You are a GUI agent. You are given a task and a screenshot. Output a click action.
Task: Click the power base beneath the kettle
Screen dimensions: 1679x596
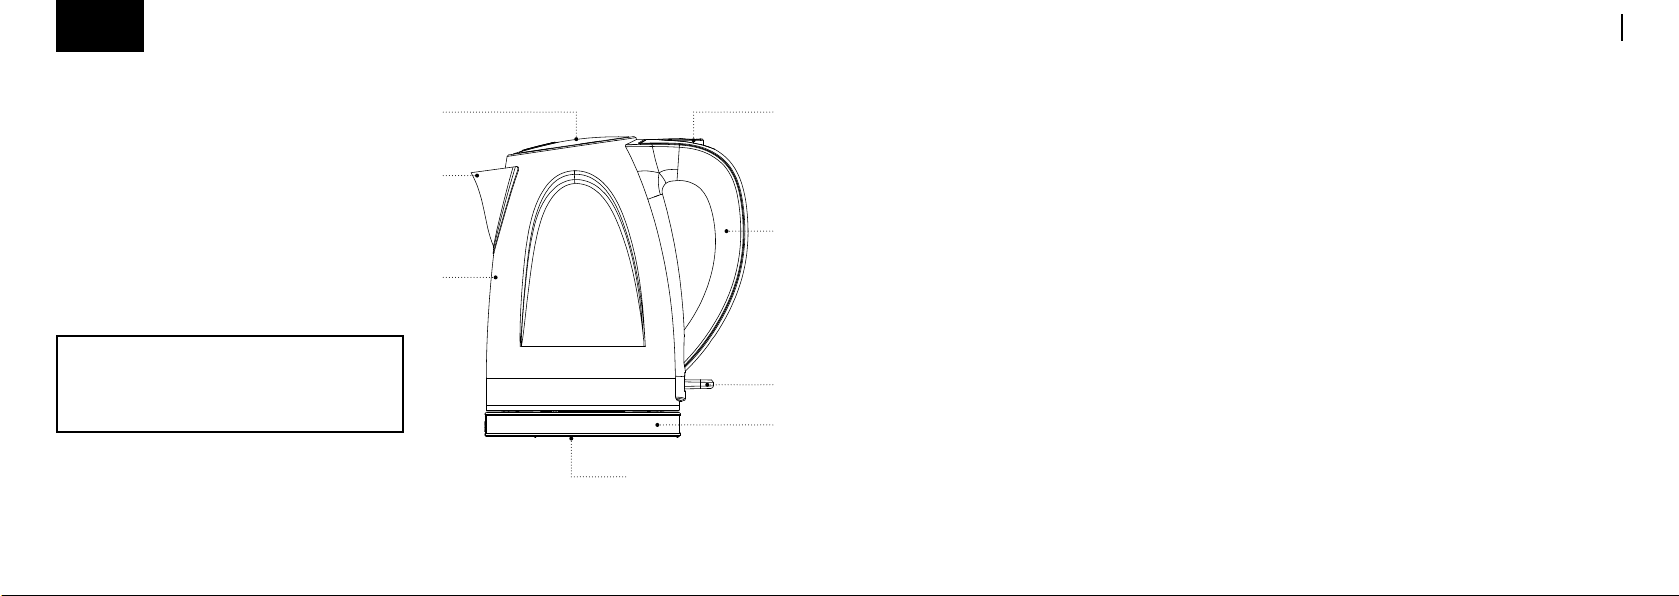[x=582, y=425]
